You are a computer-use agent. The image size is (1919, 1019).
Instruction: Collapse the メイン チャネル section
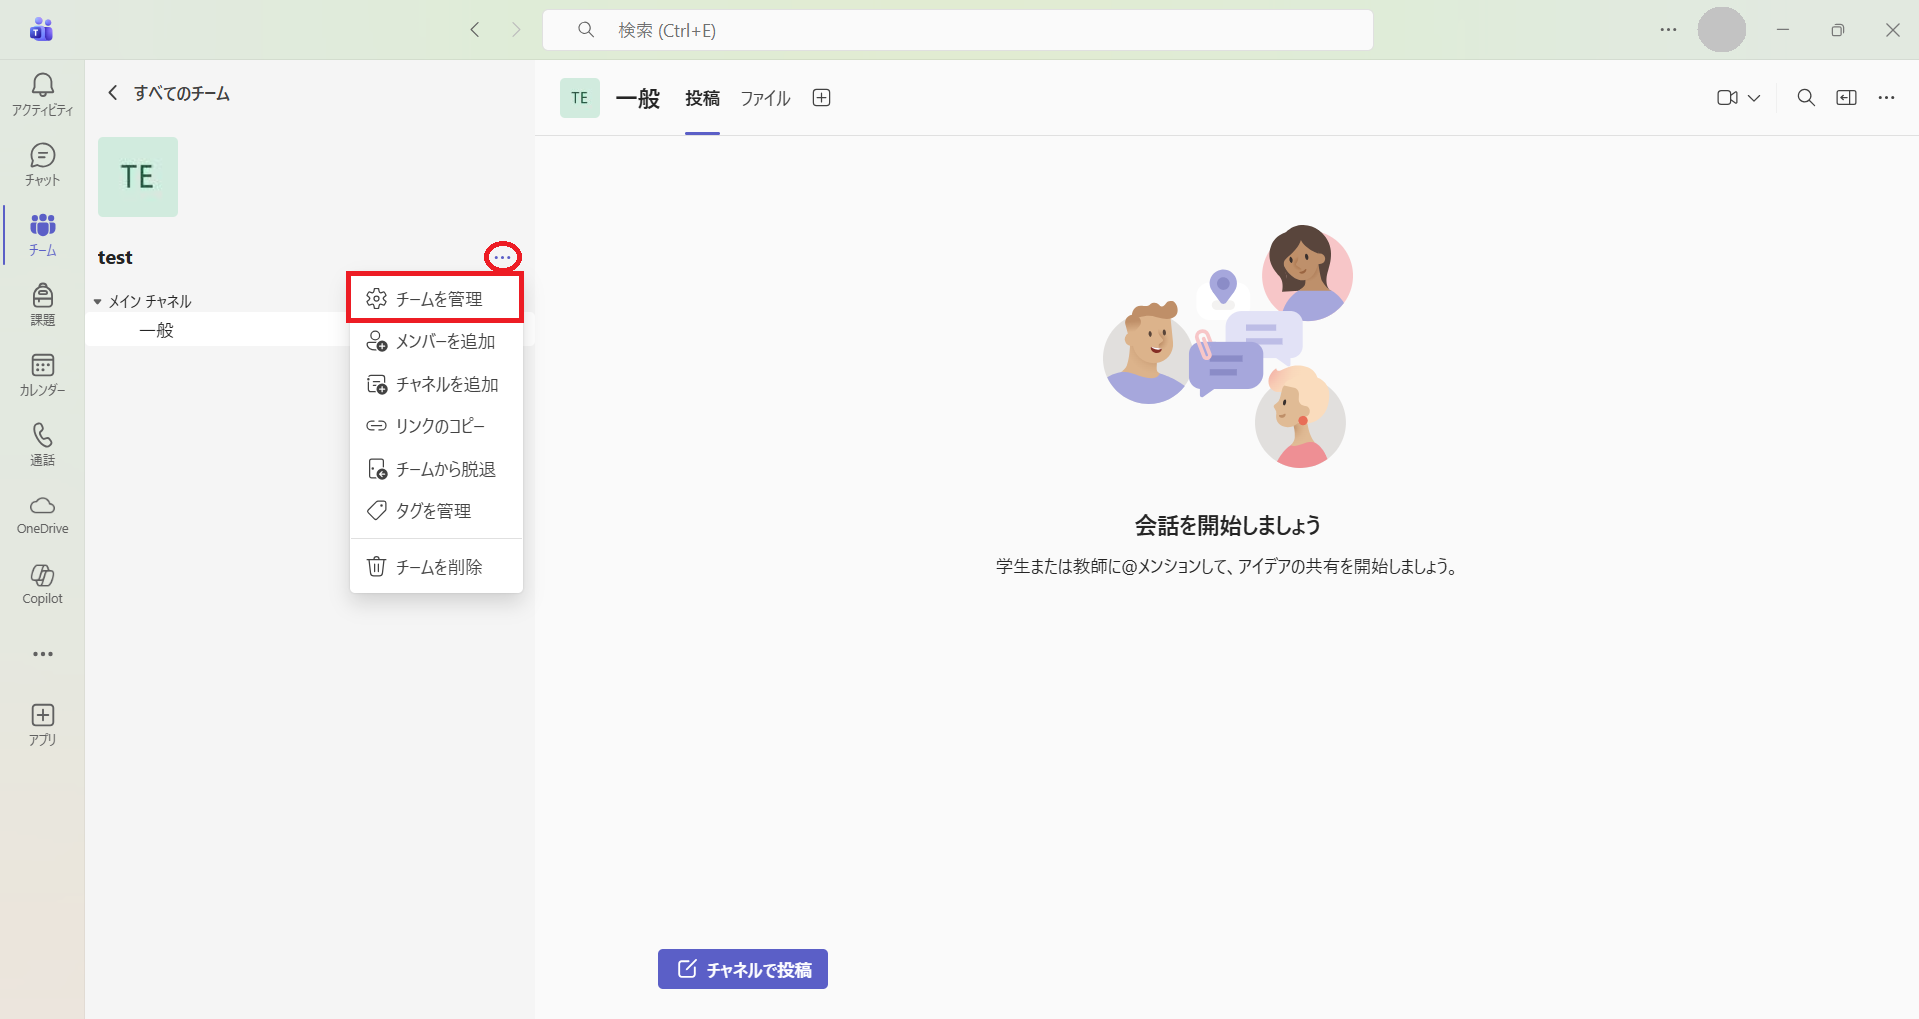[98, 301]
